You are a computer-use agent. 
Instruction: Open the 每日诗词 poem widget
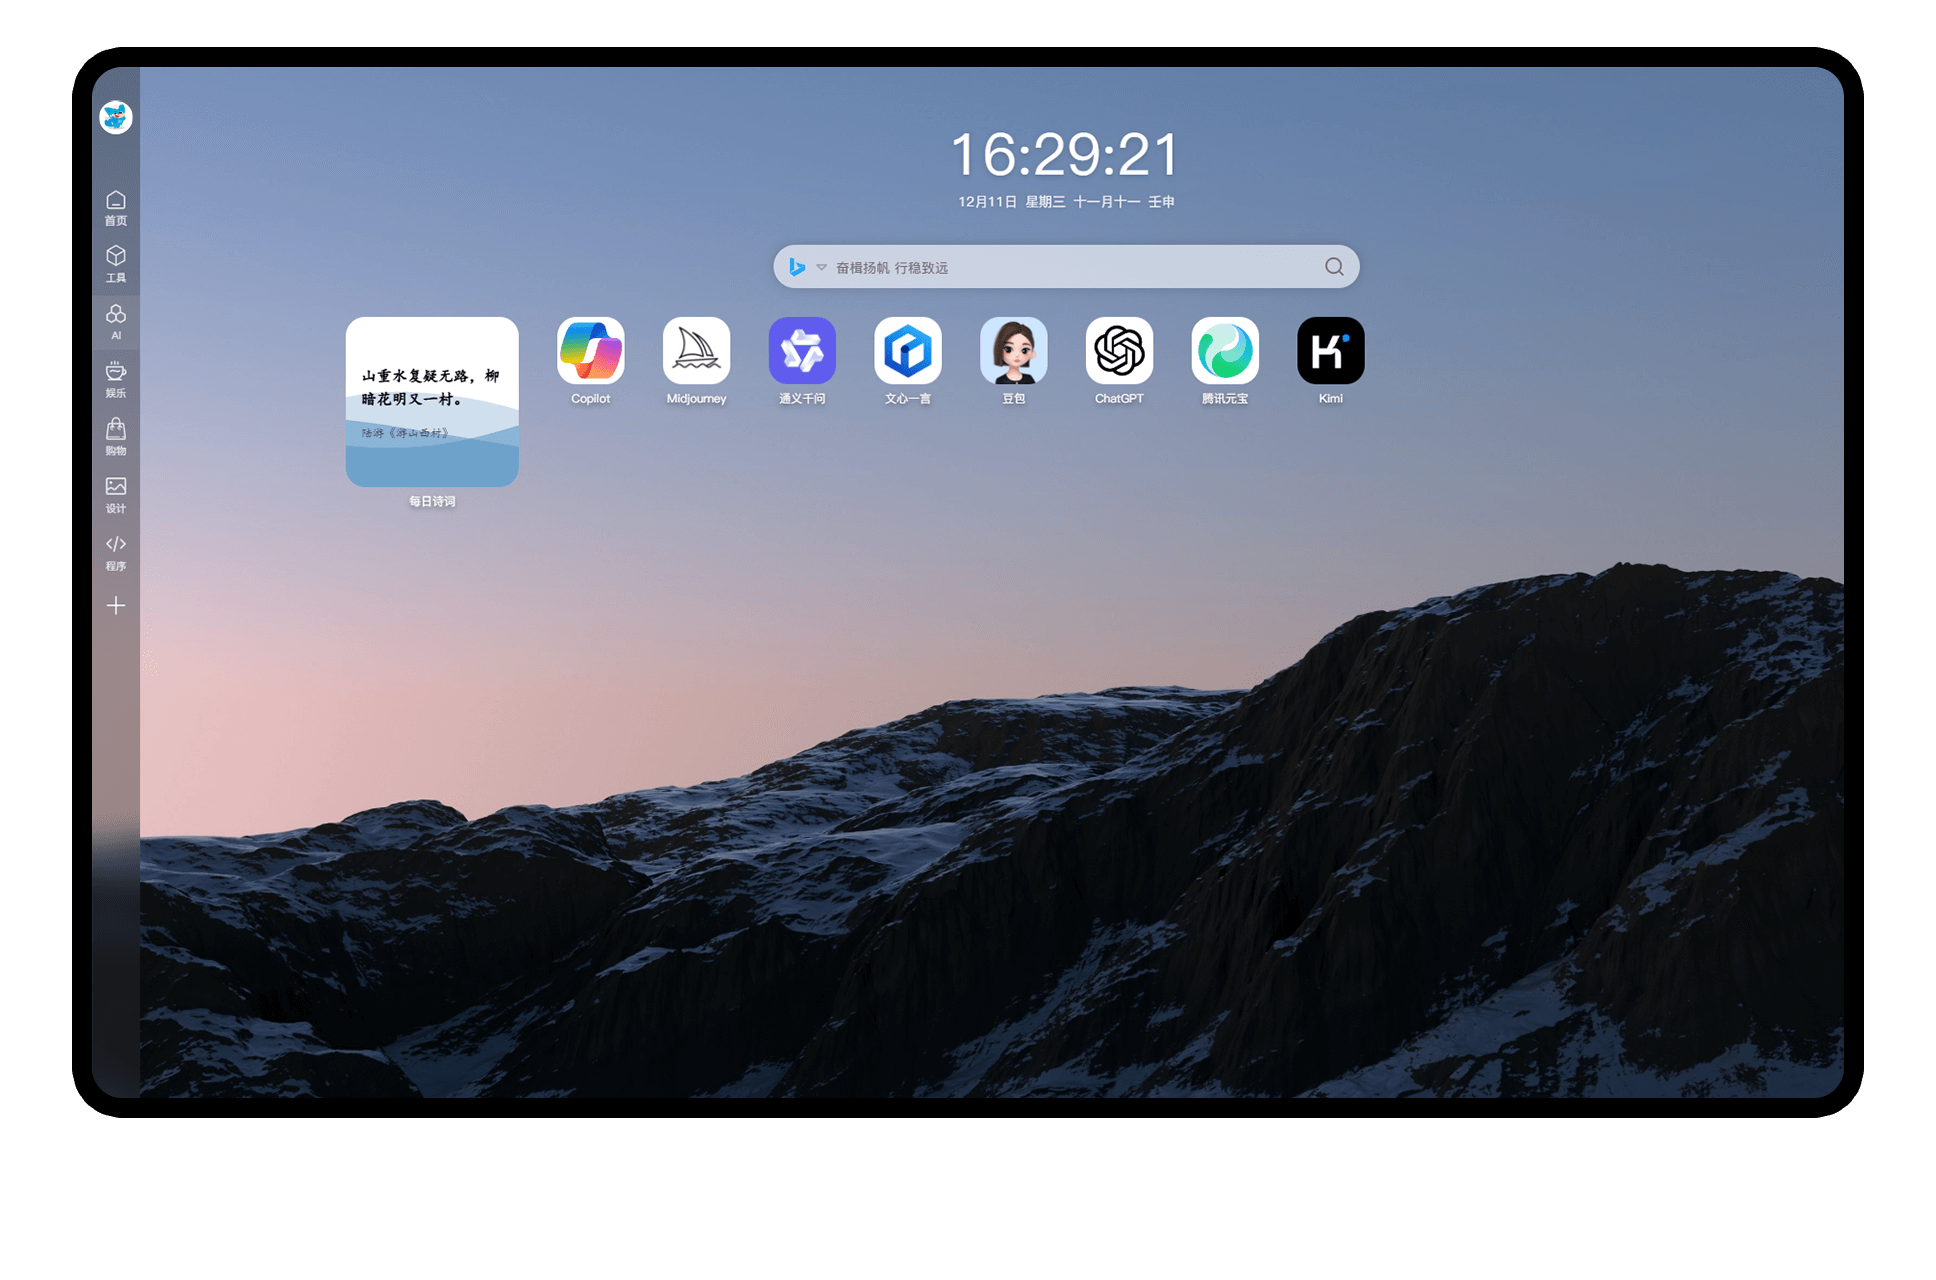click(432, 402)
